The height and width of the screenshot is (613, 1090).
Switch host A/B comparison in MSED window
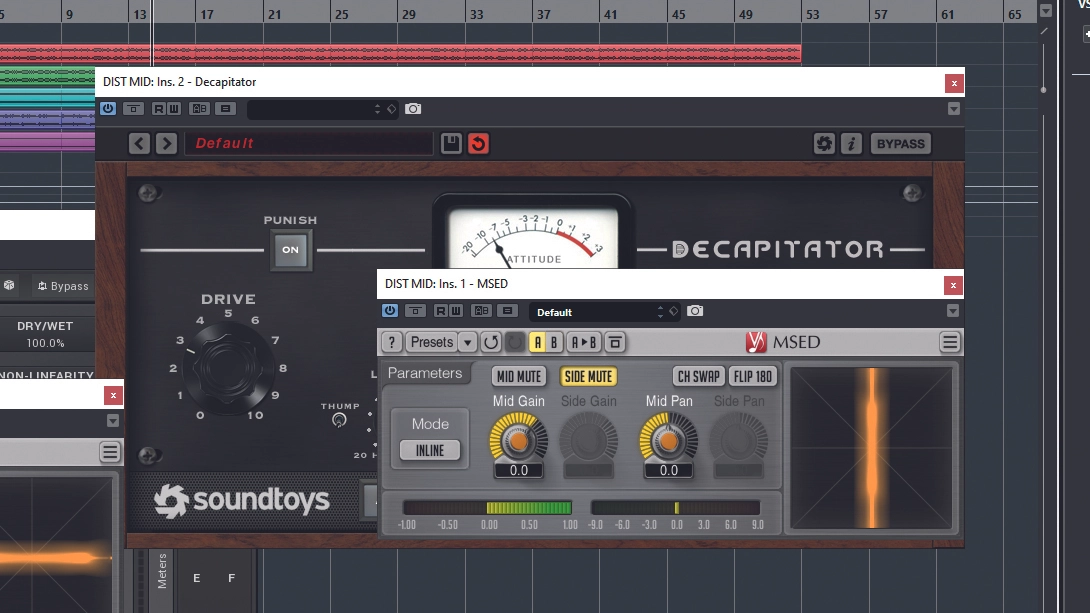click(482, 311)
